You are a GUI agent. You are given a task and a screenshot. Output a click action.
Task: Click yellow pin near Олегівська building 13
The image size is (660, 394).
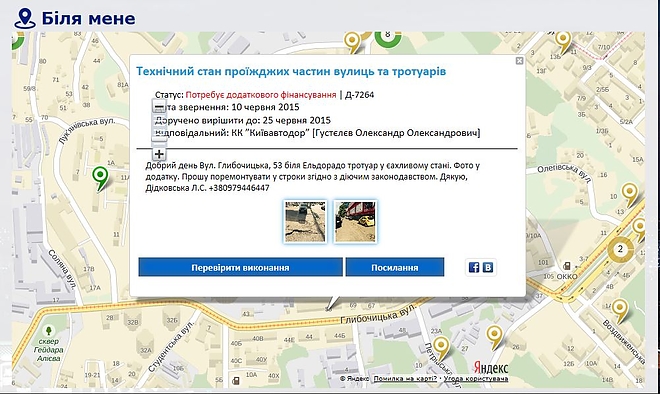pos(630,194)
